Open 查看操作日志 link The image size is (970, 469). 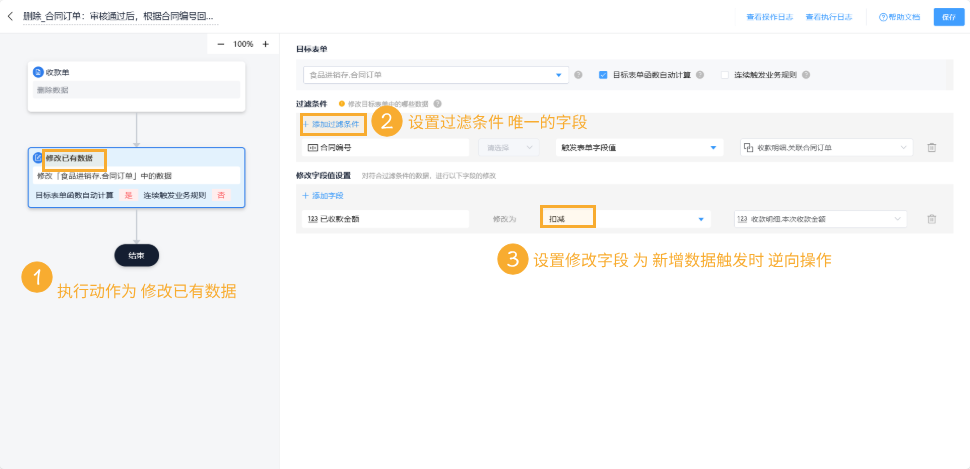[x=770, y=17]
